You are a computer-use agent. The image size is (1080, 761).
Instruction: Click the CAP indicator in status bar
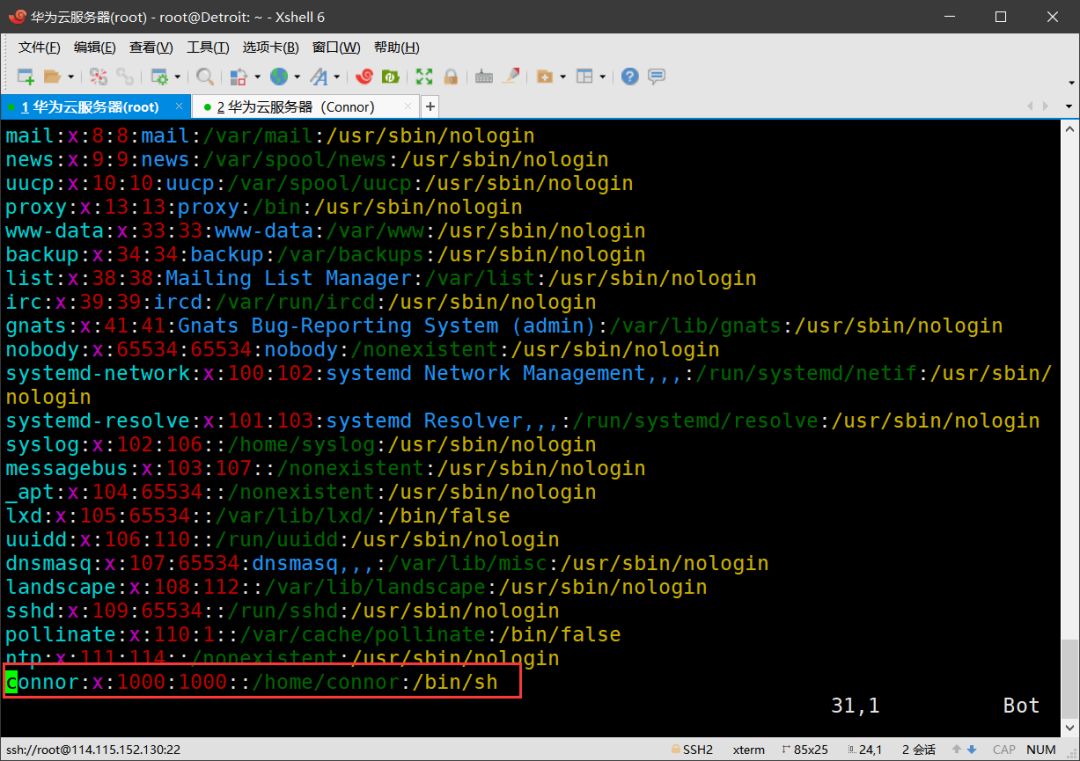pos(1004,749)
